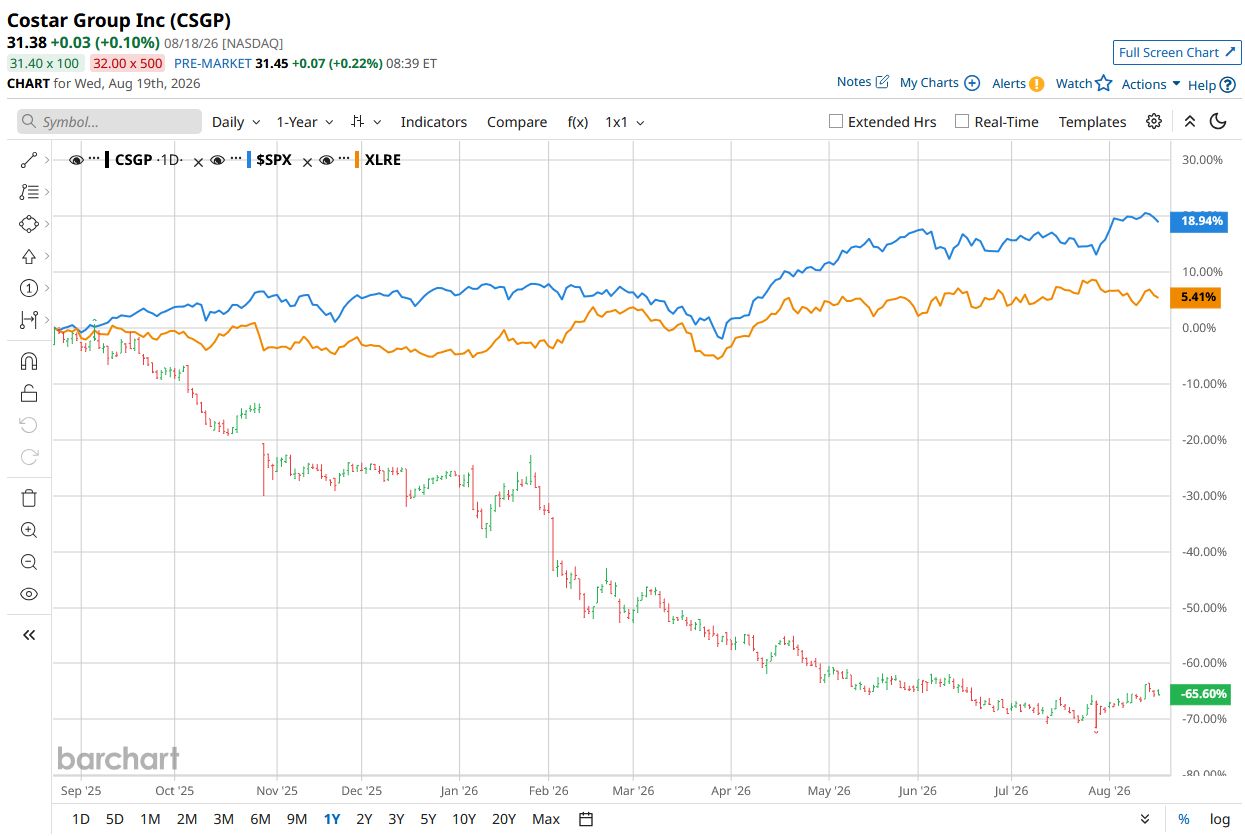Remove the CSGP series with X
The height and width of the screenshot is (836, 1245).
198,160
